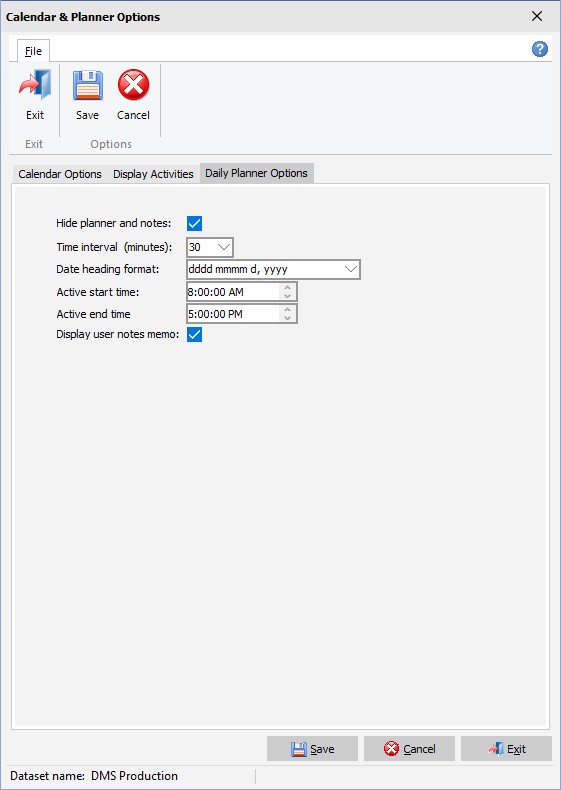
Task: Click the bottom Exit button label
Action: [516, 749]
